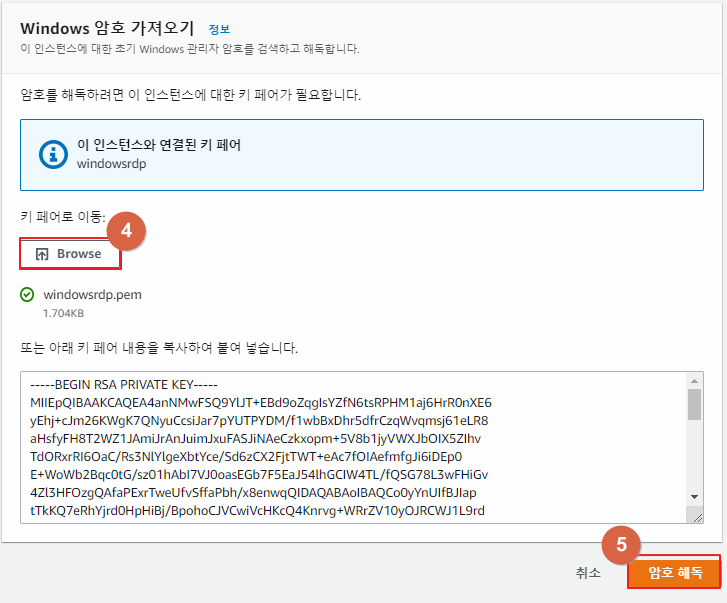Click the green checkmark next to windowsrdp.pem
The width and height of the screenshot is (727, 603).
[x=27, y=294]
